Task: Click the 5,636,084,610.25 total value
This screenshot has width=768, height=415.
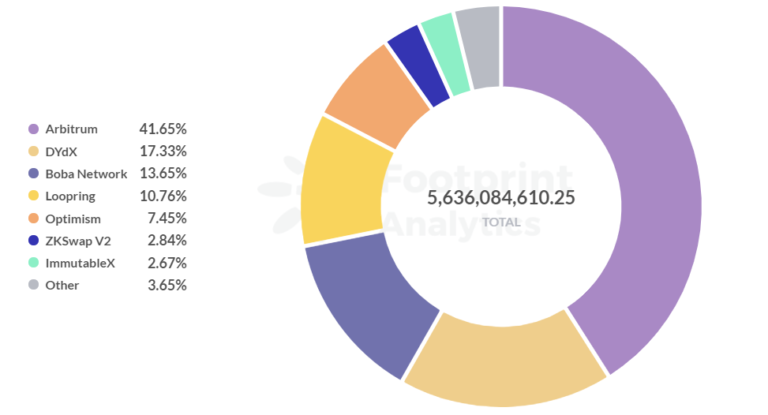Action: coord(501,197)
